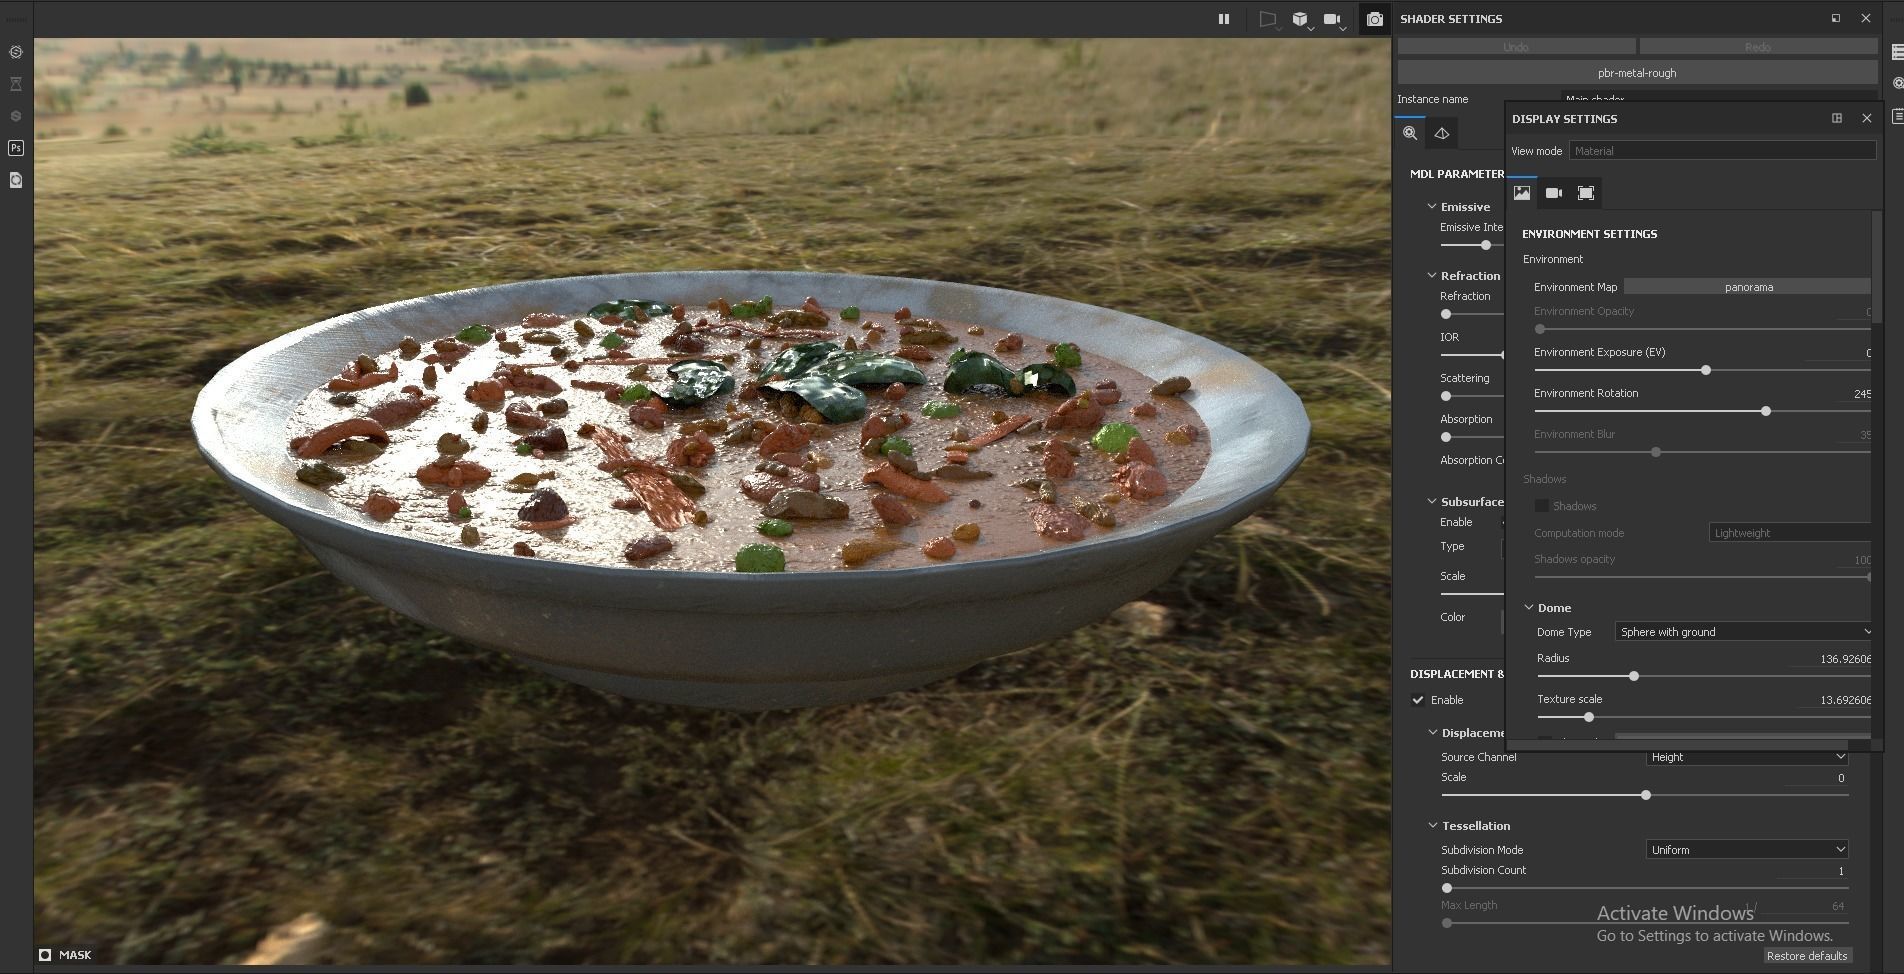Click the clipboard log icon on the right edge
Screen dimensions: 1904x974
pyautogui.click(x=1896, y=117)
